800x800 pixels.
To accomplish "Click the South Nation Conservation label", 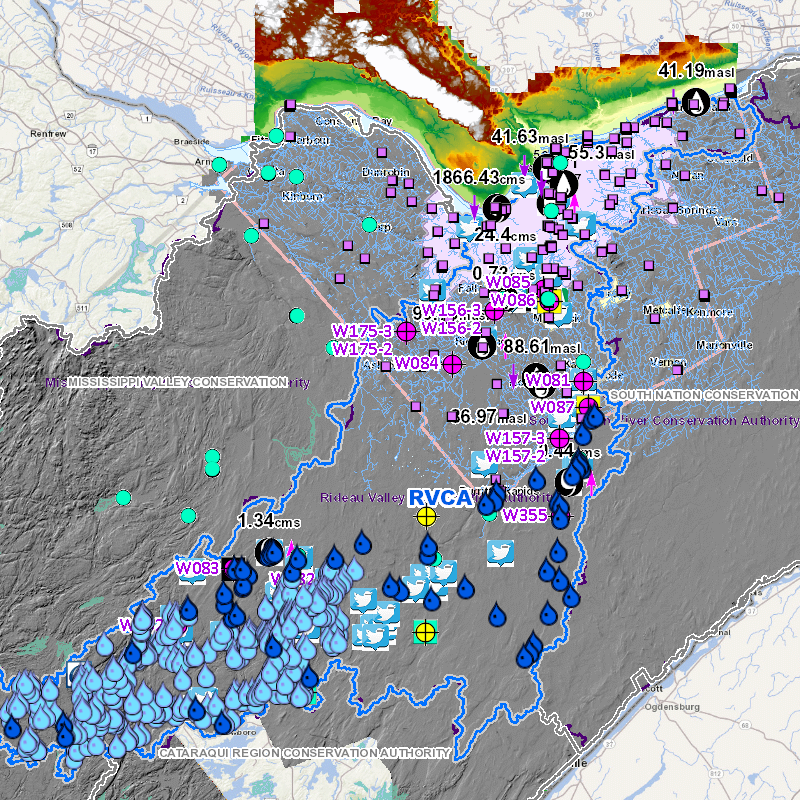I will coord(704,395).
